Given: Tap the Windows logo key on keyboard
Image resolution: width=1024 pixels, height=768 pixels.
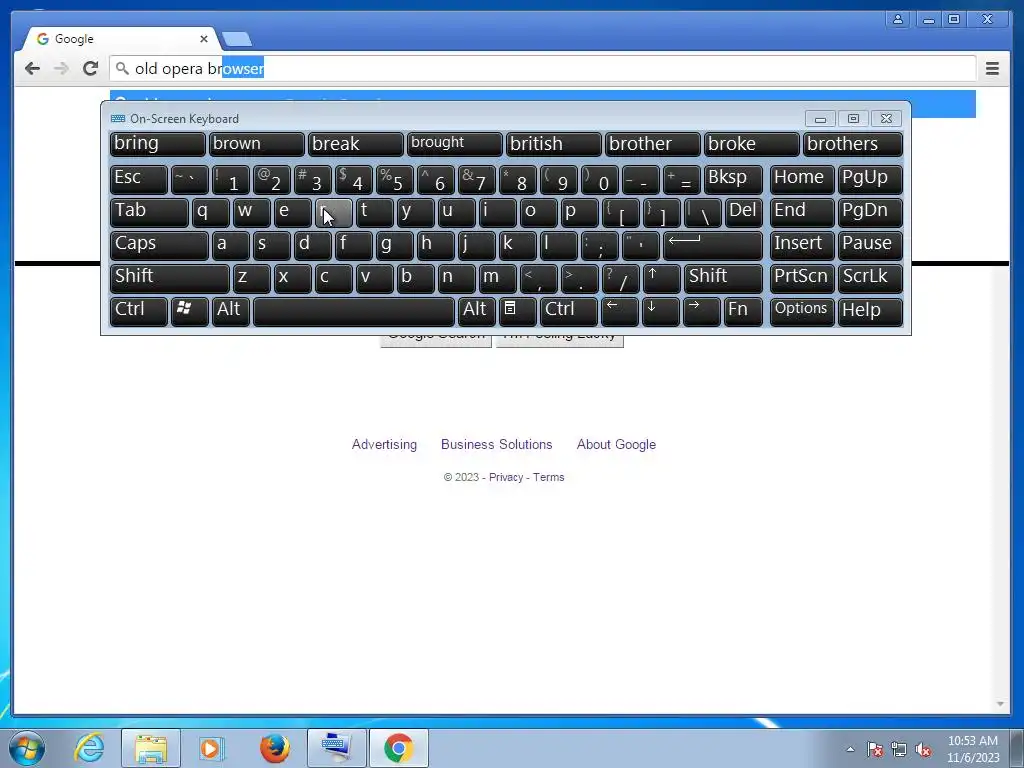Looking at the screenshot, I should (x=189, y=312).
